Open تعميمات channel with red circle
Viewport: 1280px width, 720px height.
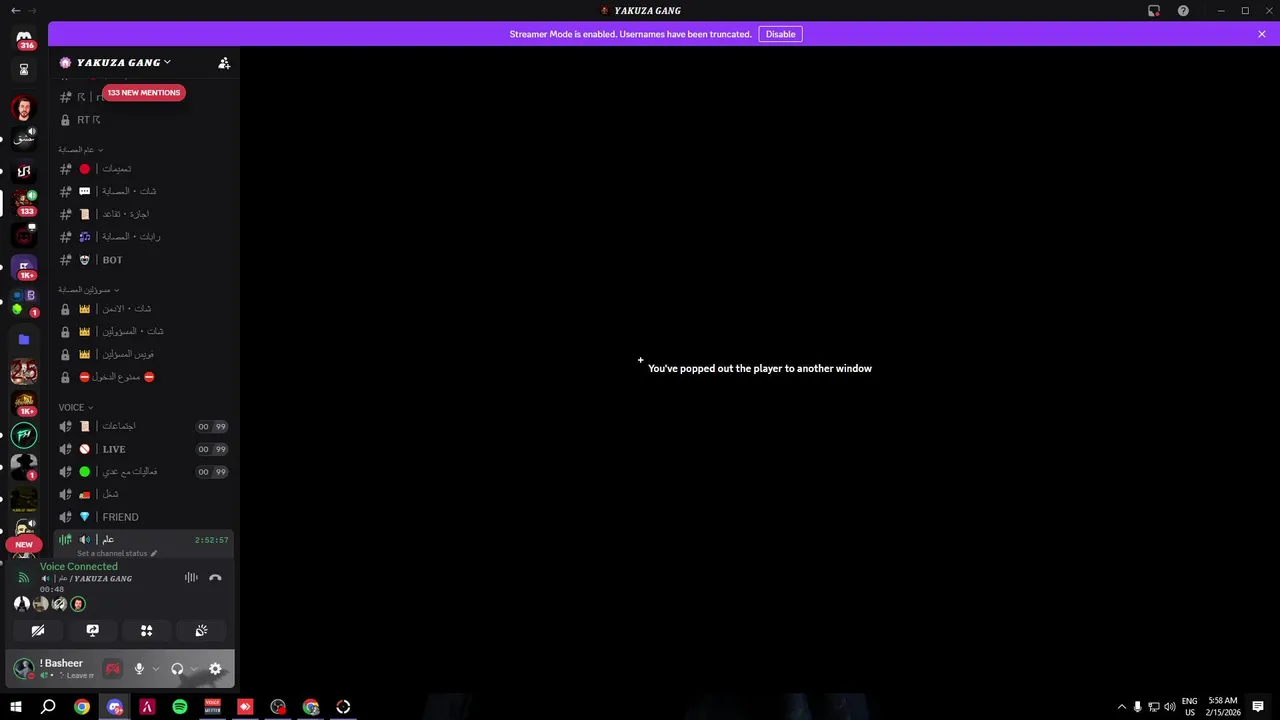[x=144, y=169]
